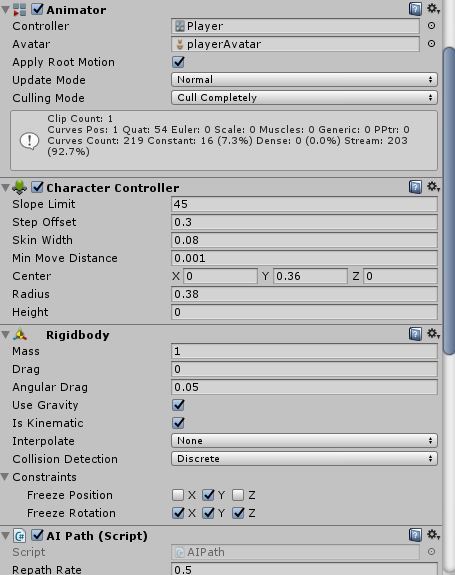Screen dimensions: 455x575
Task: Open Animator gear settings menu
Action: 433,9
